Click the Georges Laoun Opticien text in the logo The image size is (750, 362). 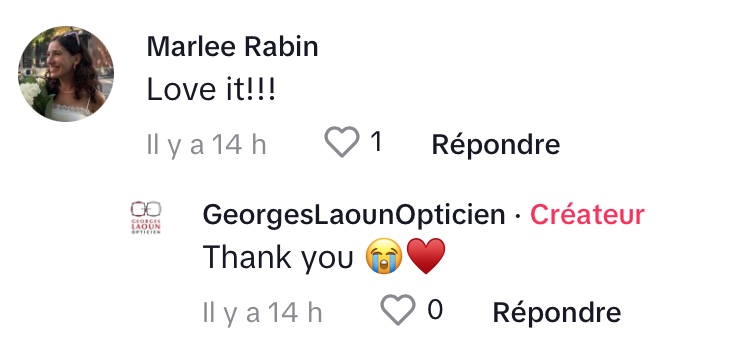pos(146,227)
